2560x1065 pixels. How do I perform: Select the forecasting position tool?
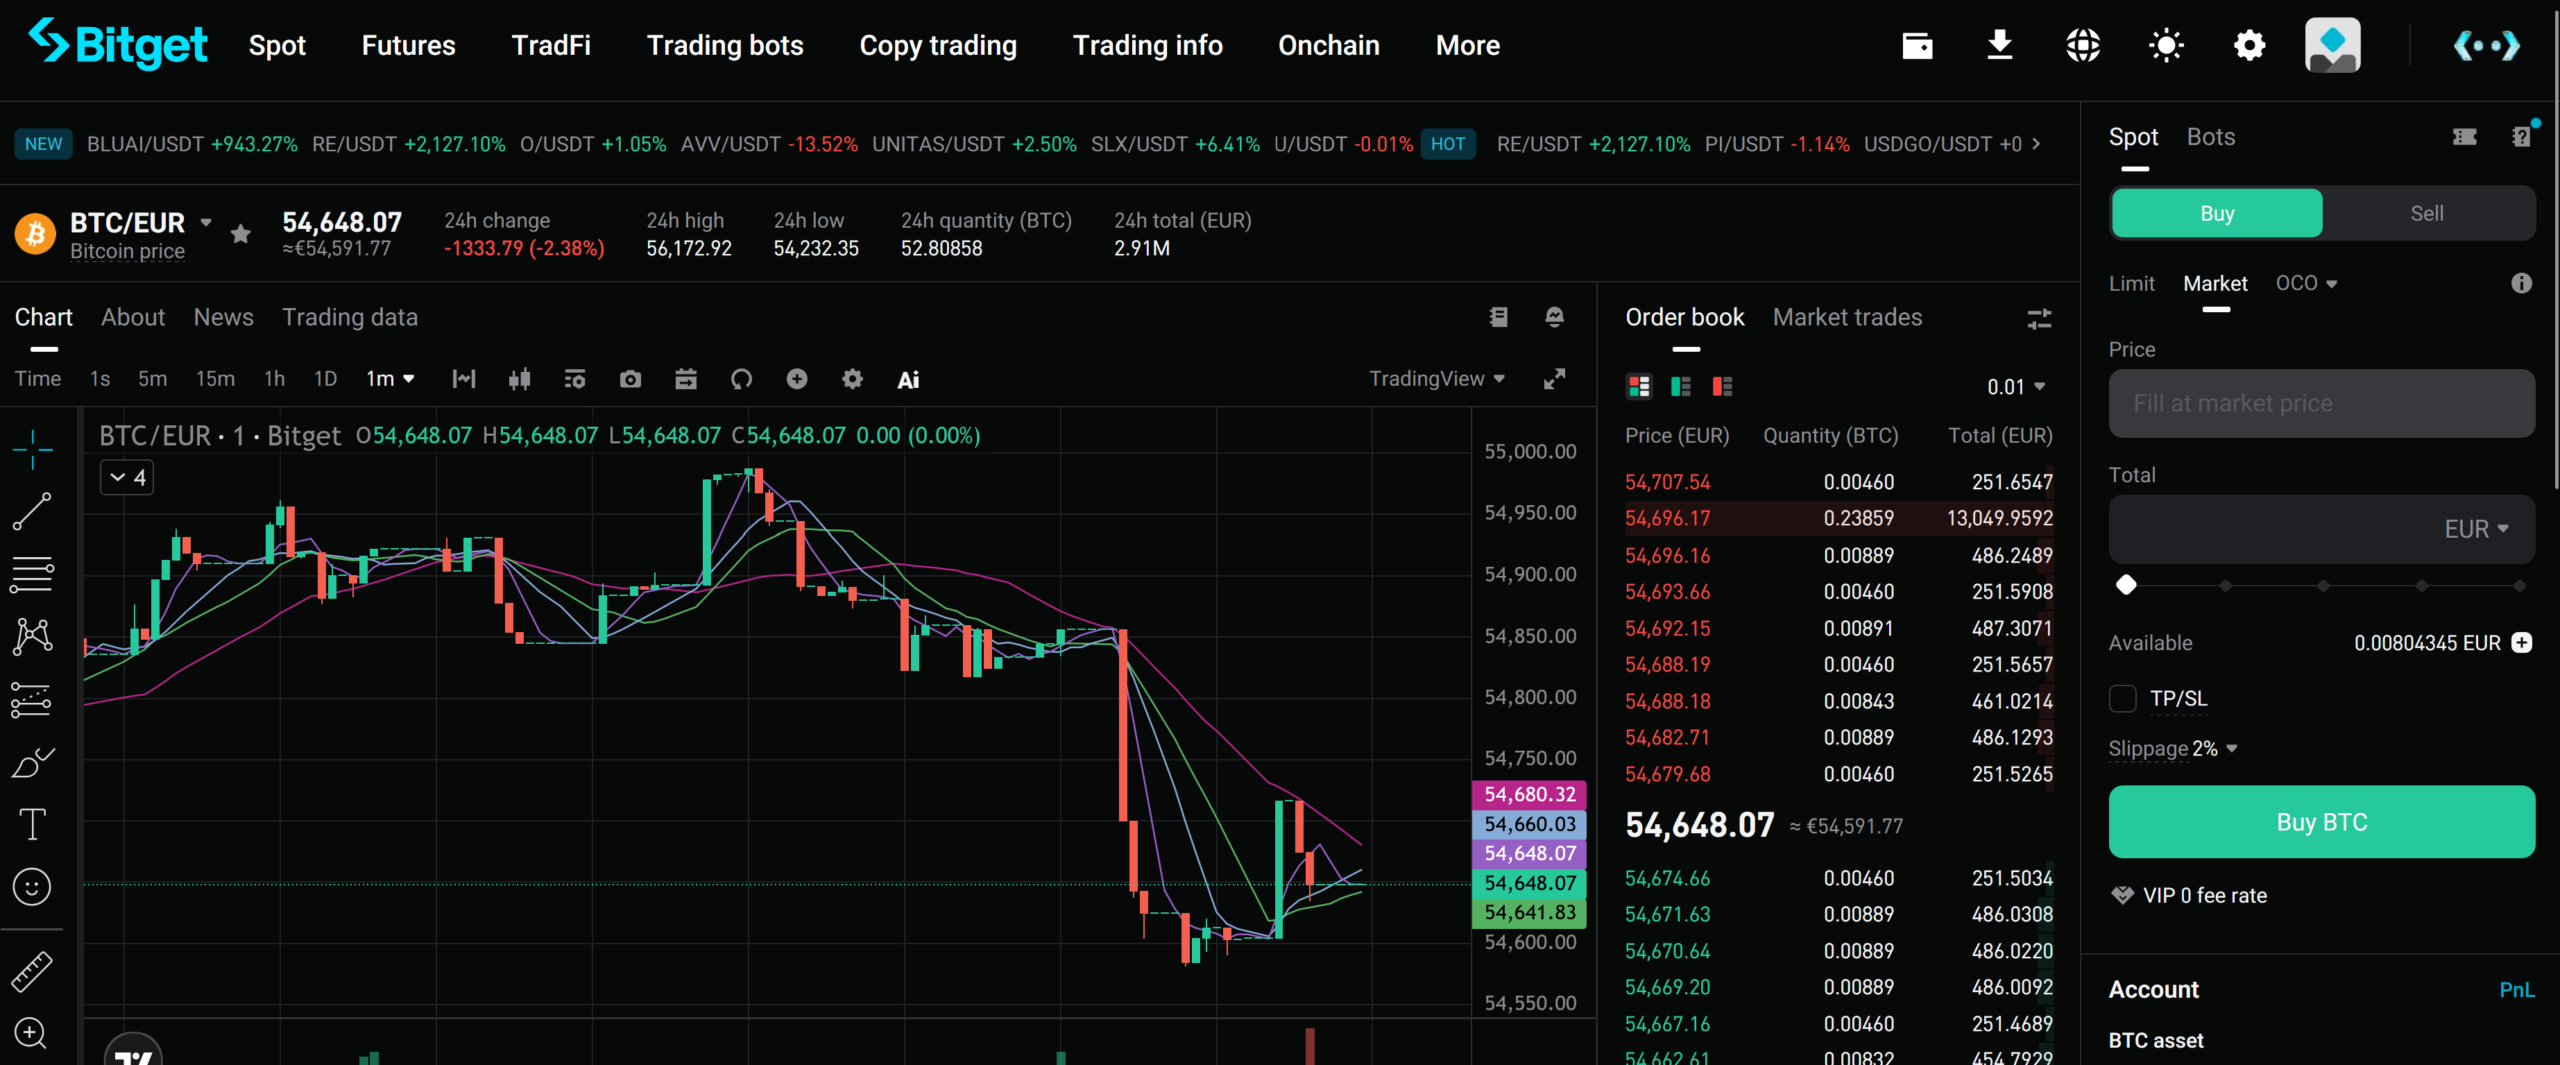tap(32, 700)
